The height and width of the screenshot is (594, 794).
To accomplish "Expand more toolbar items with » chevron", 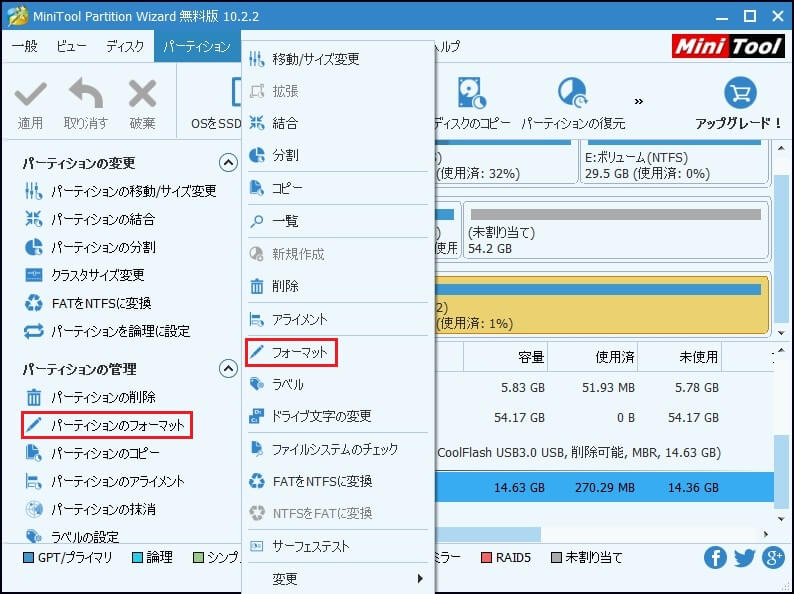I will 639,101.
